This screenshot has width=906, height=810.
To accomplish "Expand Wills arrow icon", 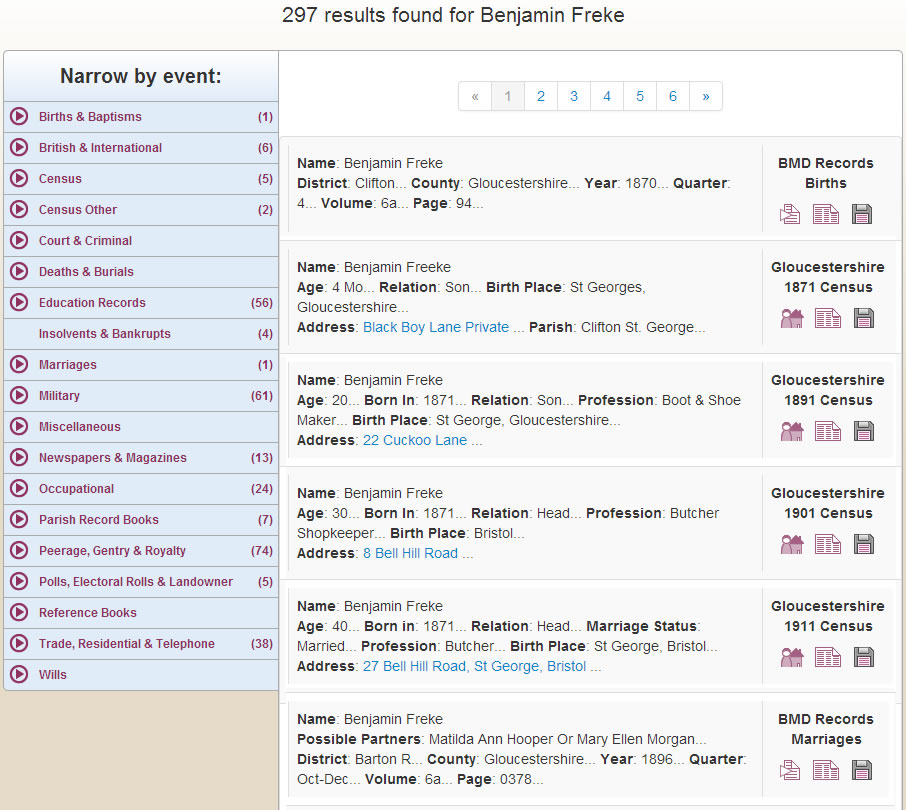I will point(19,674).
